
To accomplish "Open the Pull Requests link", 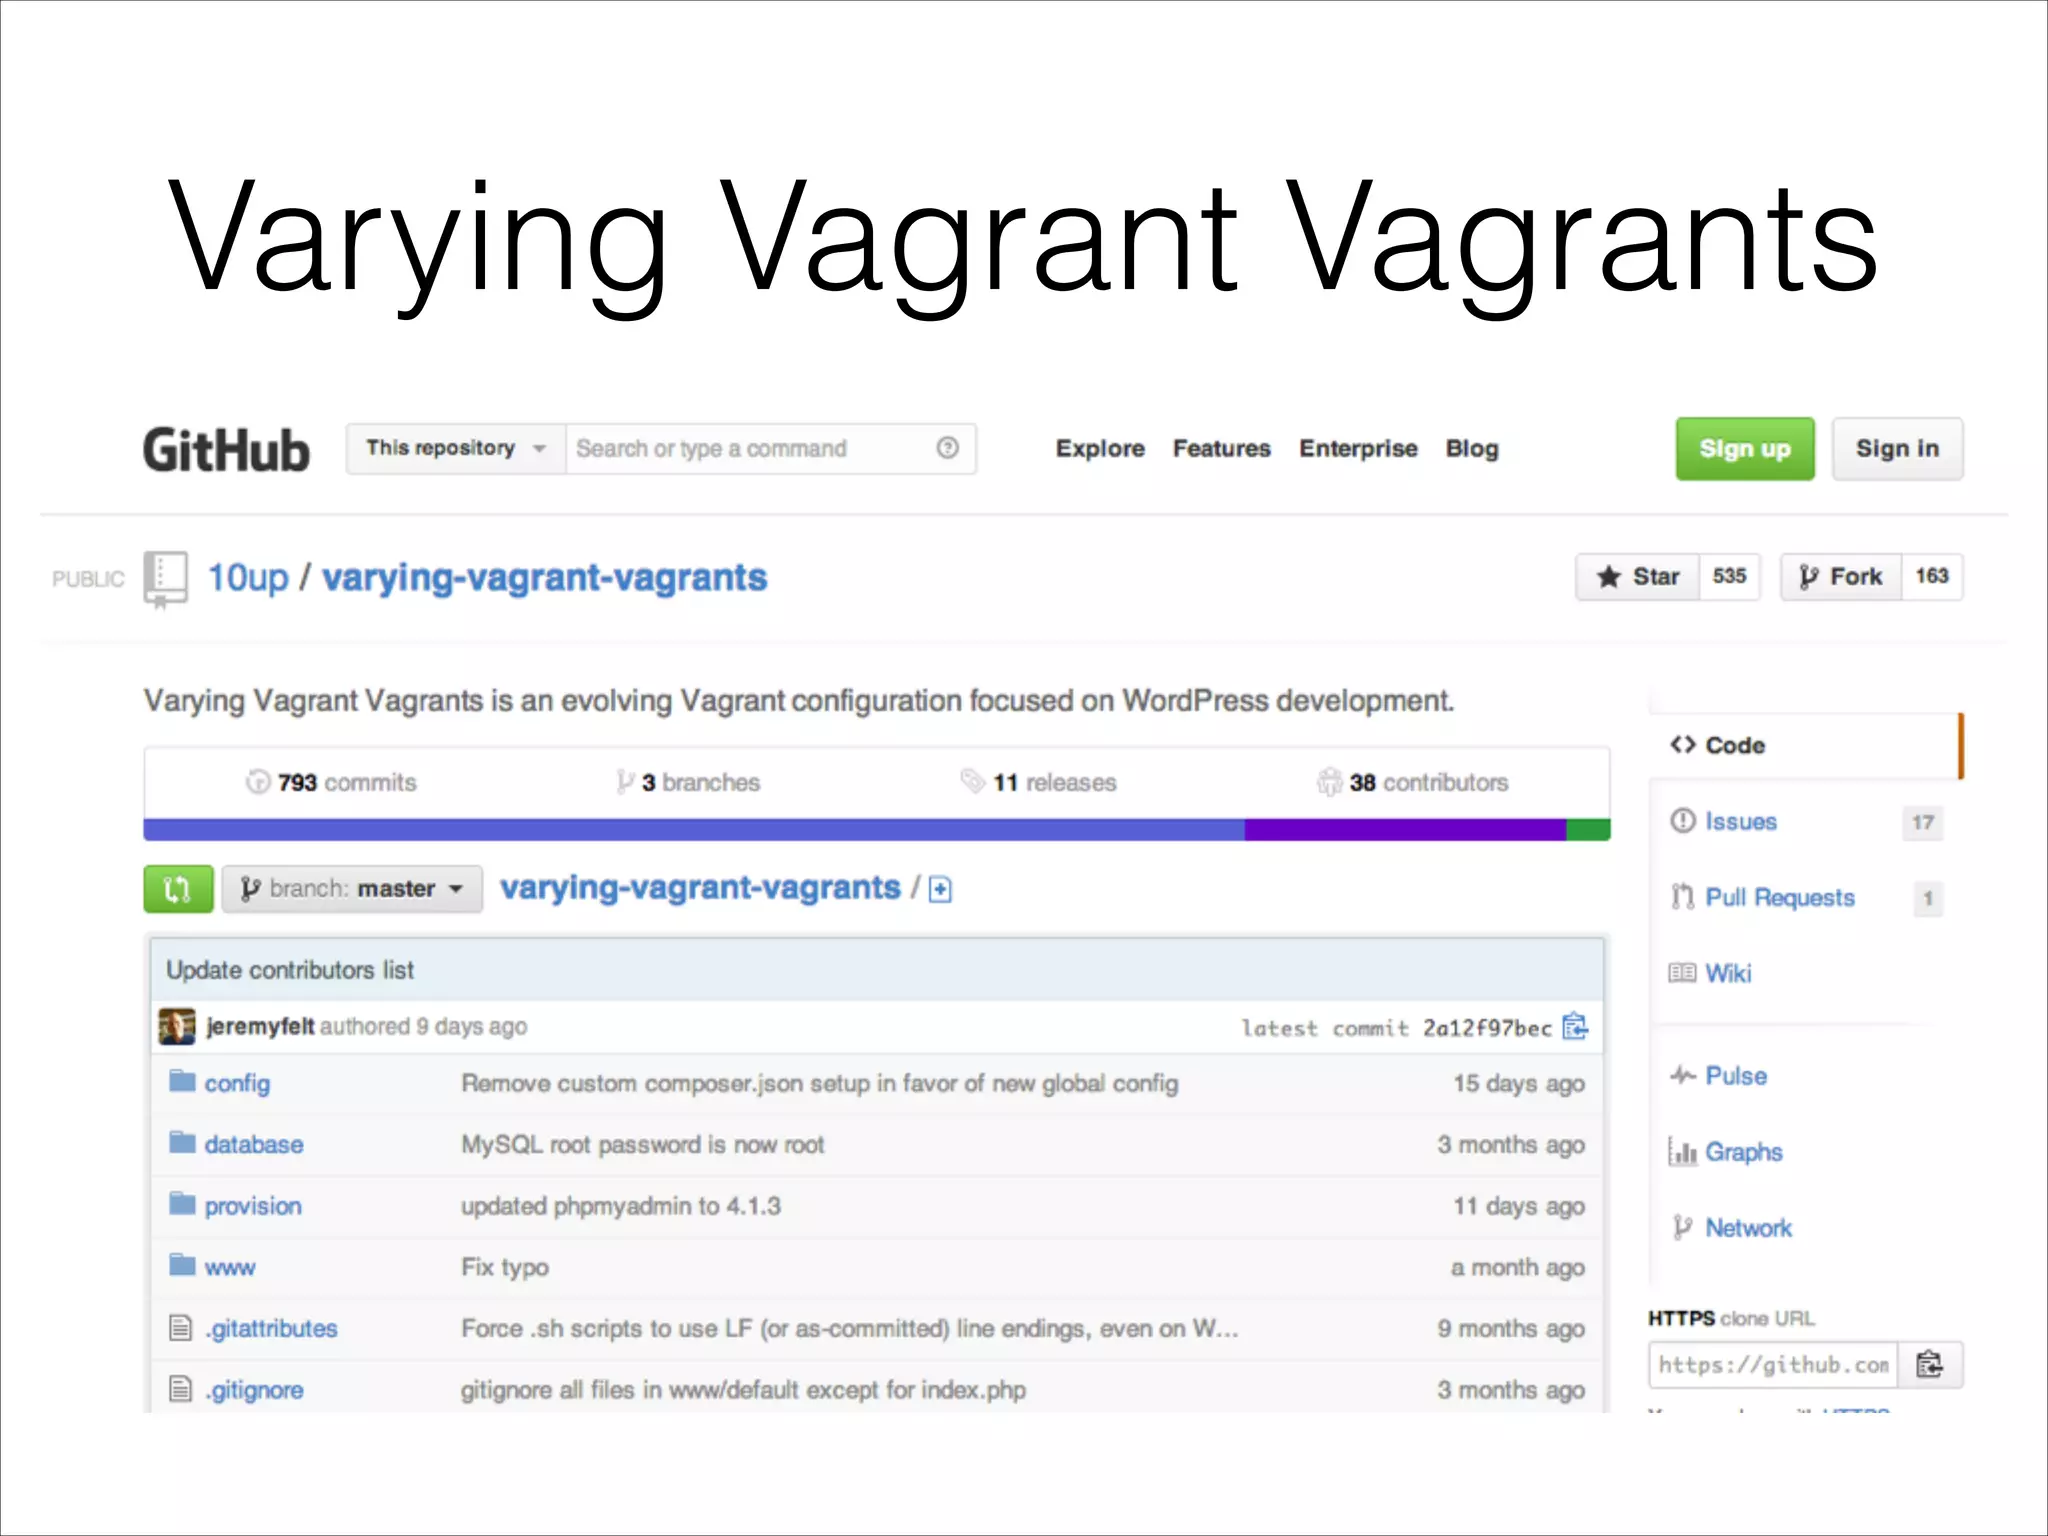I will [x=1780, y=897].
